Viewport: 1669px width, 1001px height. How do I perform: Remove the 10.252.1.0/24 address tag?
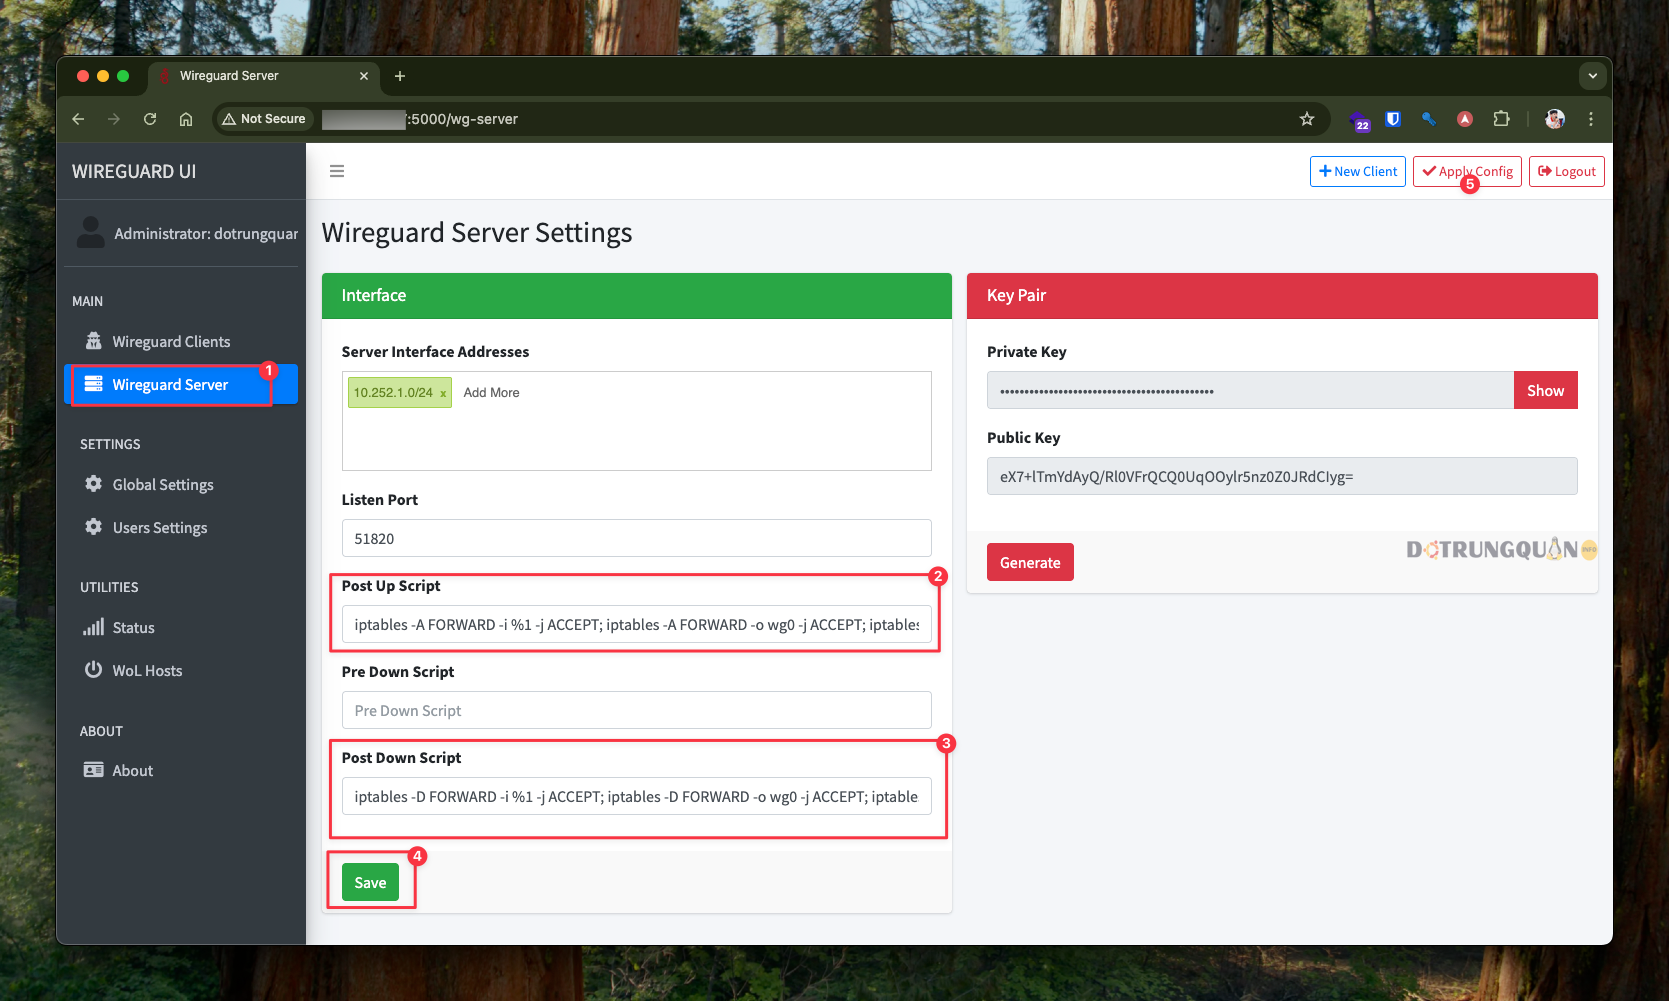[x=443, y=394]
